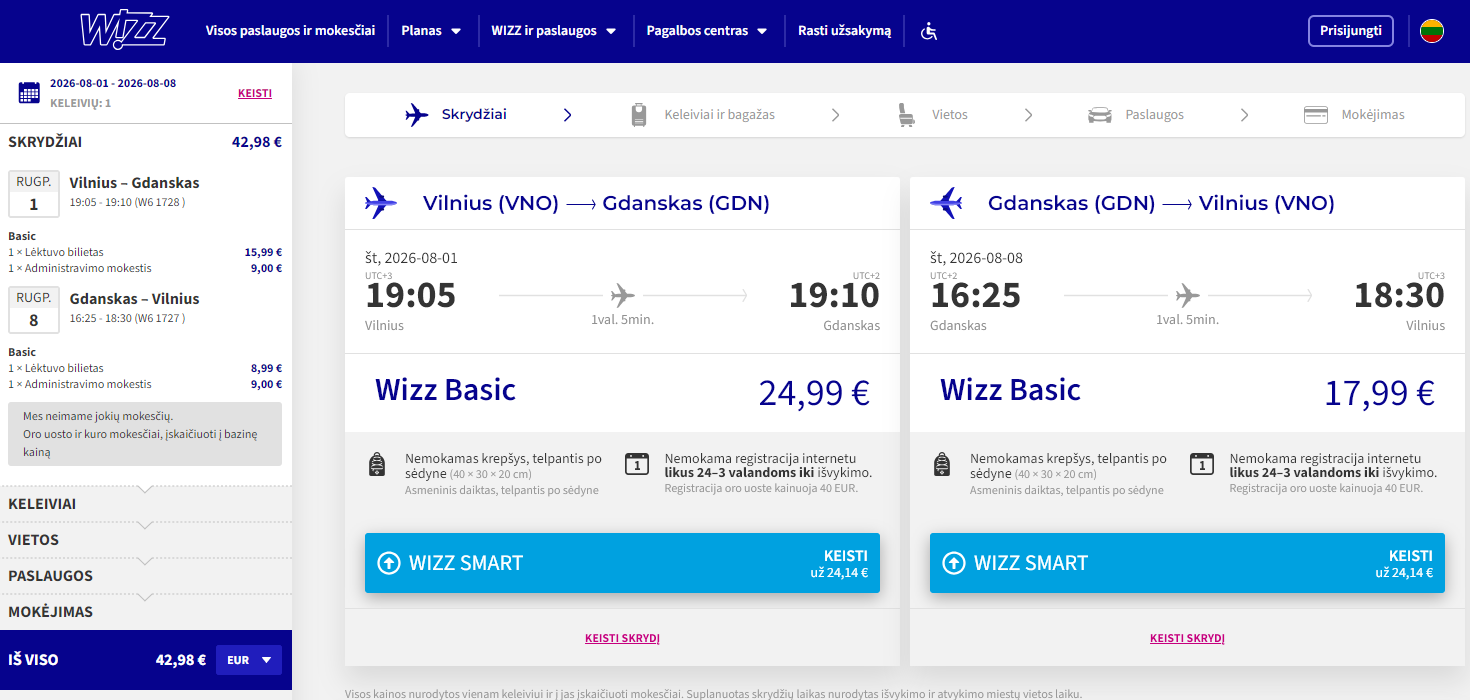Expand the Vietos sidebar section
The image size is (1470, 700).
pyautogui.click(x=145, y=540)
